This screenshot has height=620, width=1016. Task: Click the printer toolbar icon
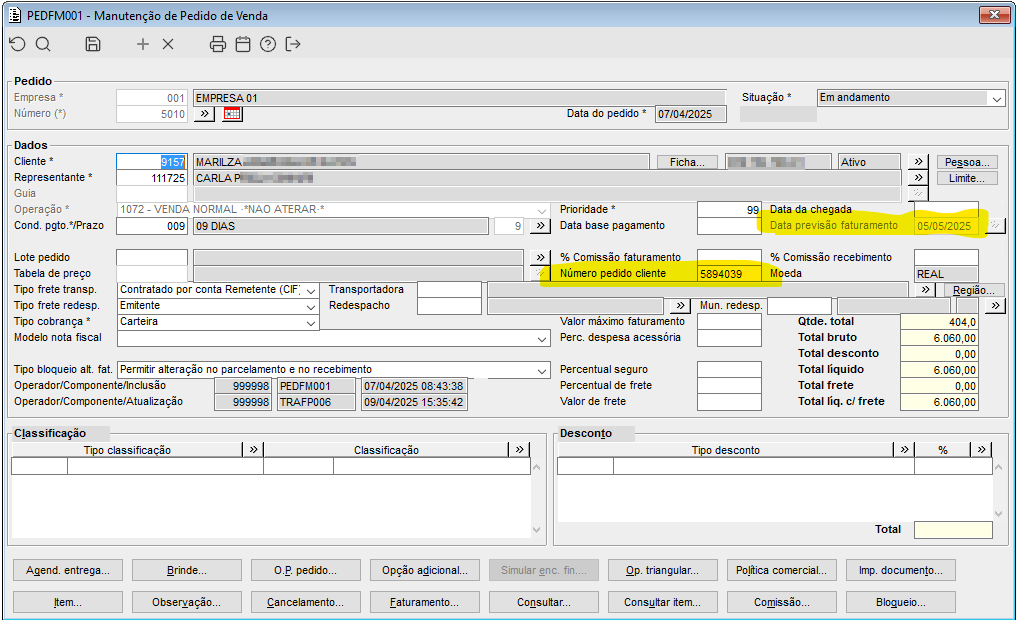coord(218,44)
